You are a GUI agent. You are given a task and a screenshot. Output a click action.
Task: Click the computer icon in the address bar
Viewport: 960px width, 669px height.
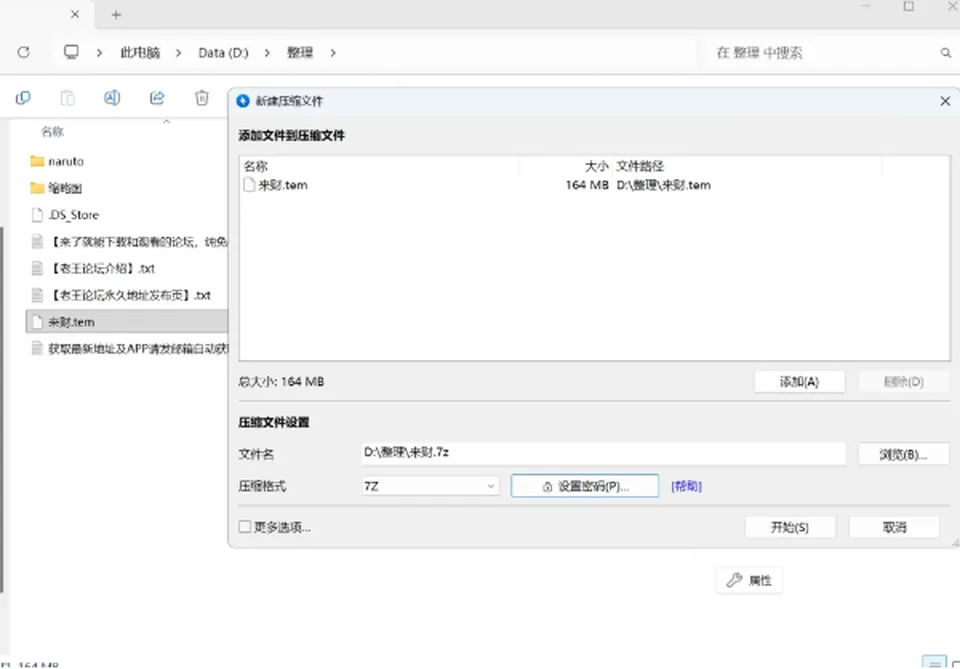point(71,52)
